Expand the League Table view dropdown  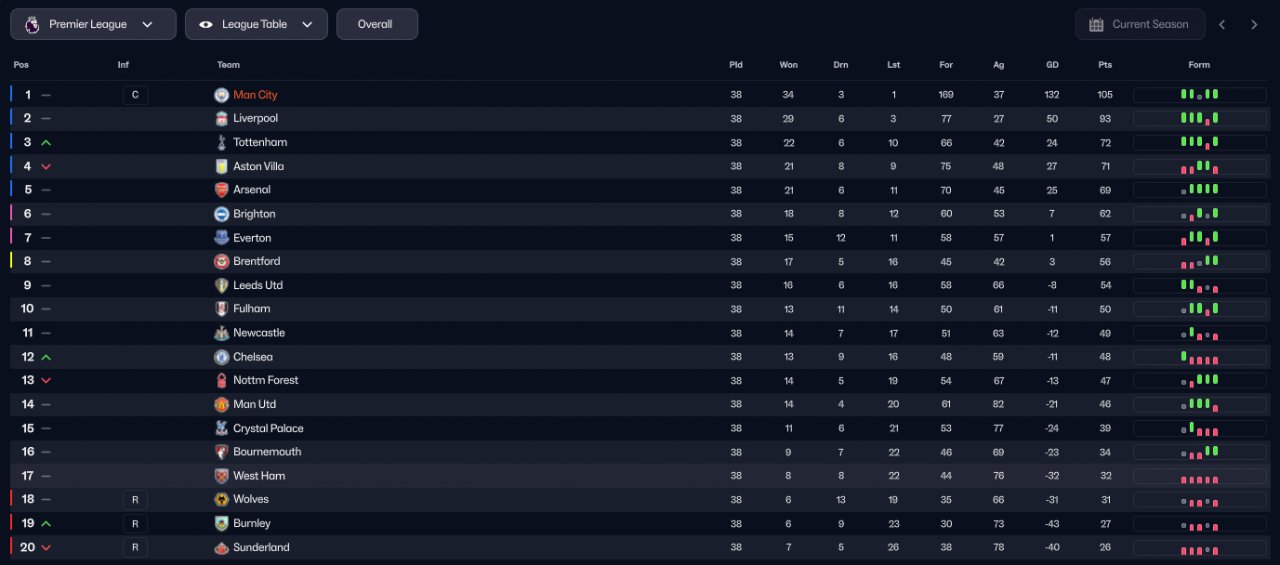click(x=256, y=24)
